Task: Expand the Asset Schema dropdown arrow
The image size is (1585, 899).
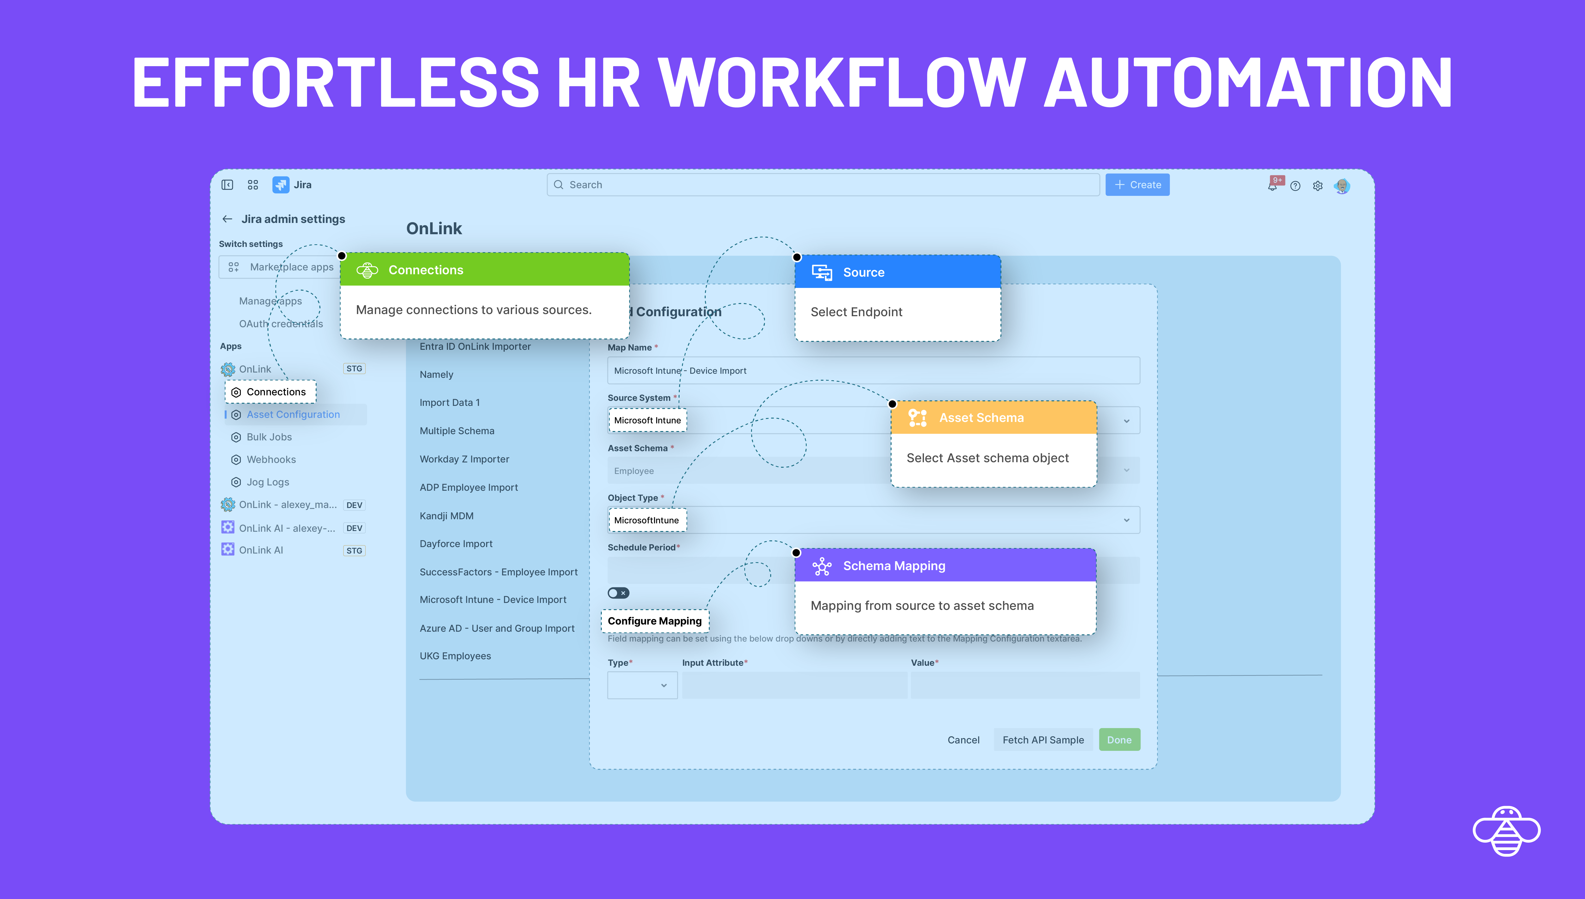Action: coord(1126,471)
